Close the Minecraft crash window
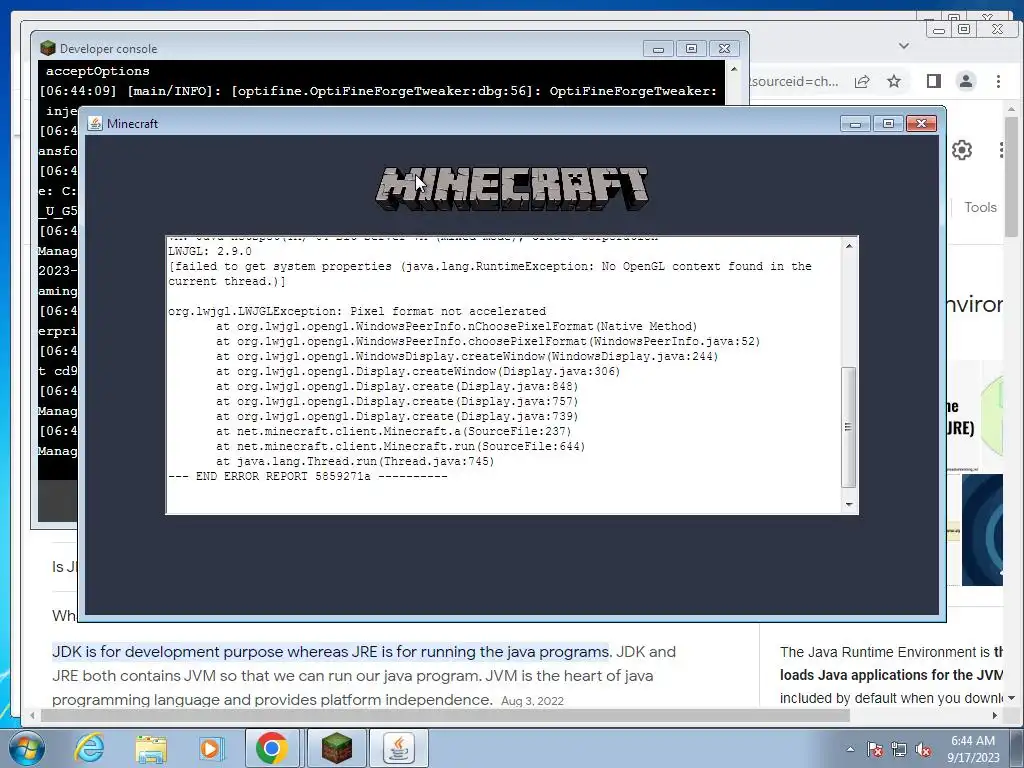This screenshot has height=768, width=1024. pyautogui.click(x=921, y=123)
